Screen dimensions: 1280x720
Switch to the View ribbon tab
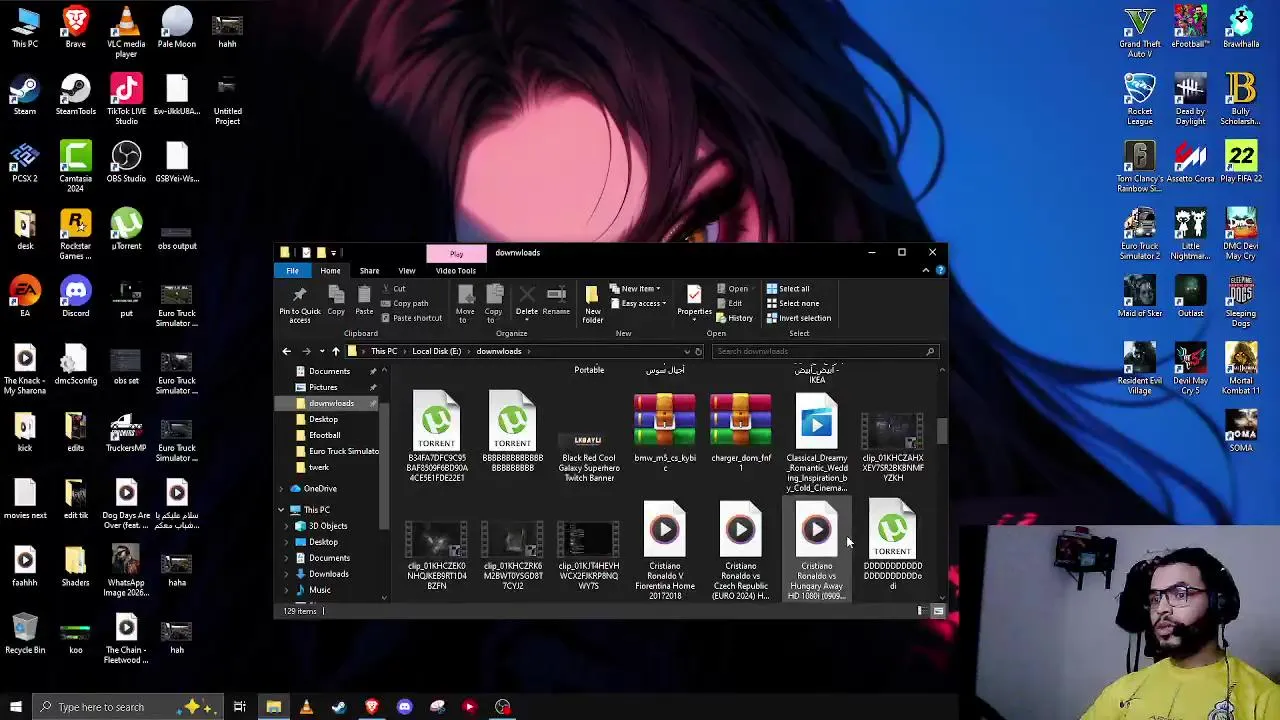point(407,271)
